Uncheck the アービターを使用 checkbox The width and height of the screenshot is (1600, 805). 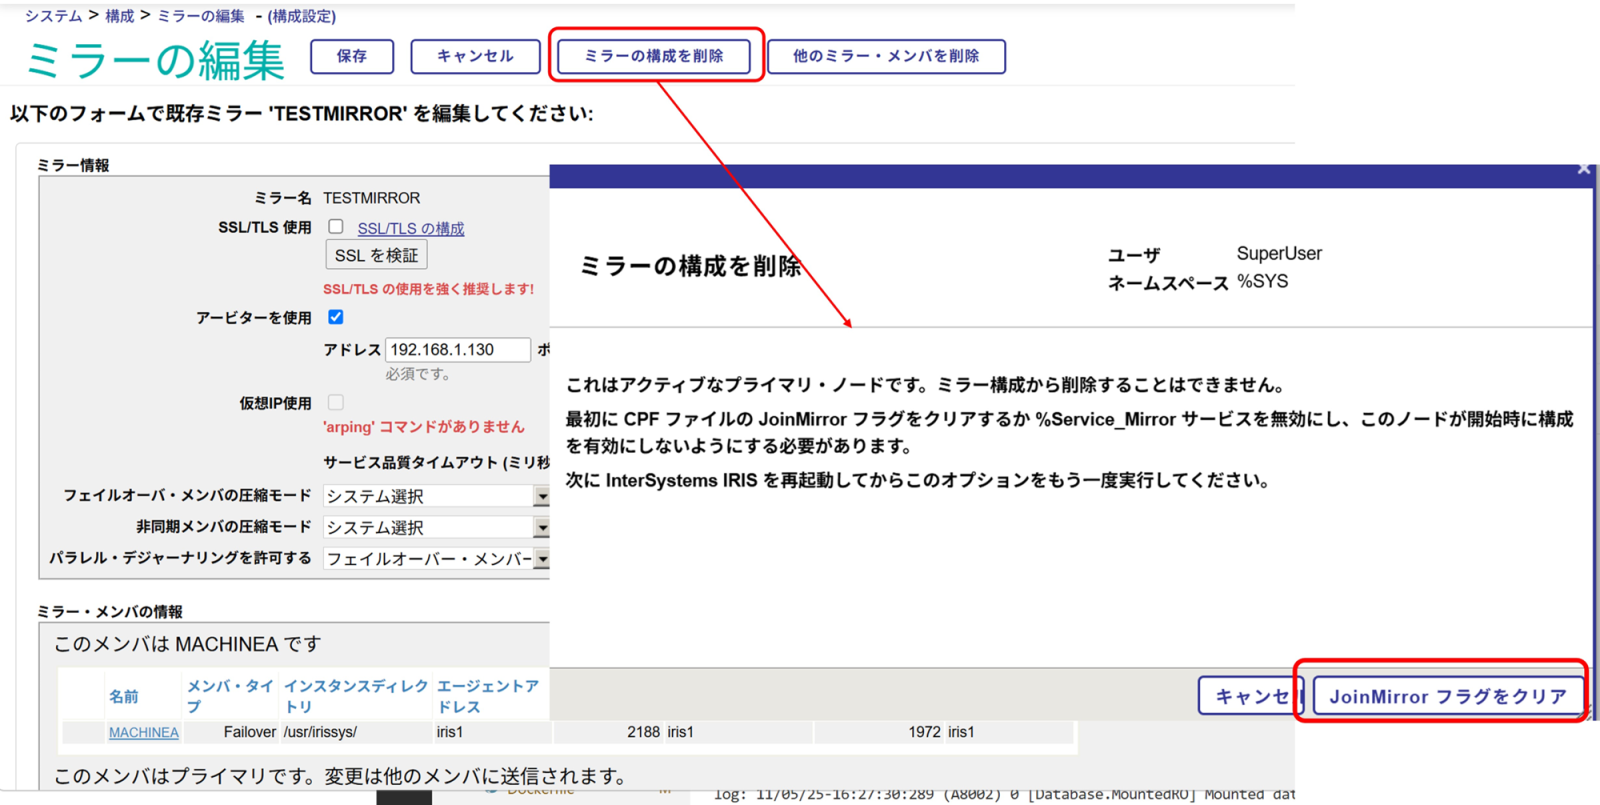(x=336, y=317)
